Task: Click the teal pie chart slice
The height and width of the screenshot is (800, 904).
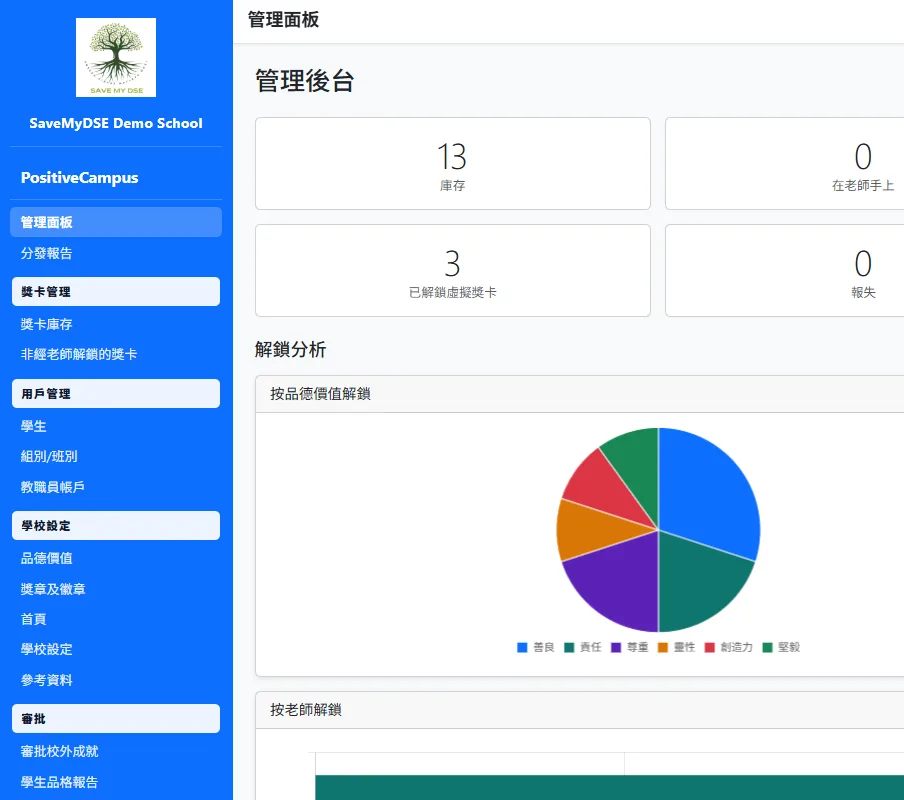Action: pyautogui.click(x=698, y=582)
